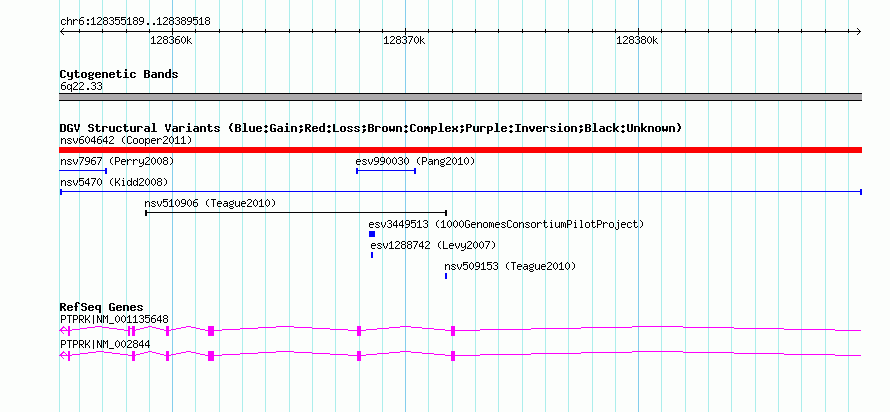Select the gray 6q22.33 cytogenetic band bar

click(x=460, y=97)
